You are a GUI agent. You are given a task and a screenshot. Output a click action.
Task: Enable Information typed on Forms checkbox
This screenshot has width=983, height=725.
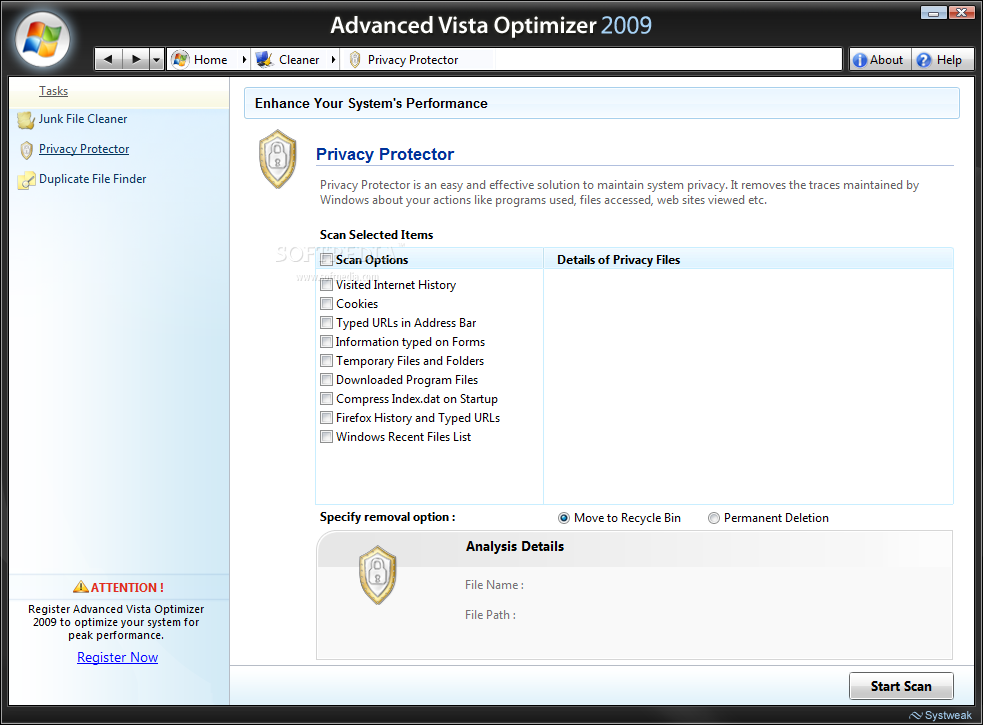(x=327, y=342)
